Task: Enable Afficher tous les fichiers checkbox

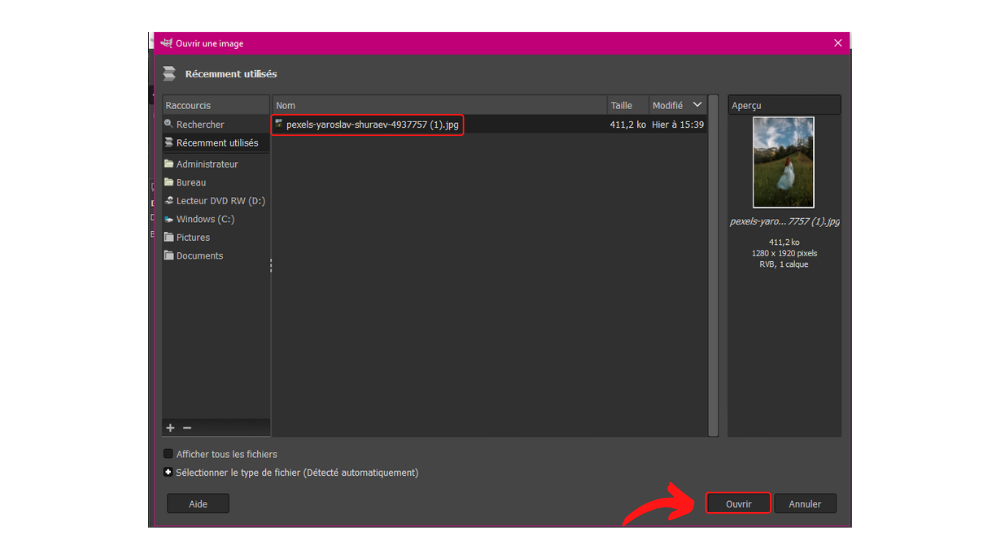Action: (168, 453)
